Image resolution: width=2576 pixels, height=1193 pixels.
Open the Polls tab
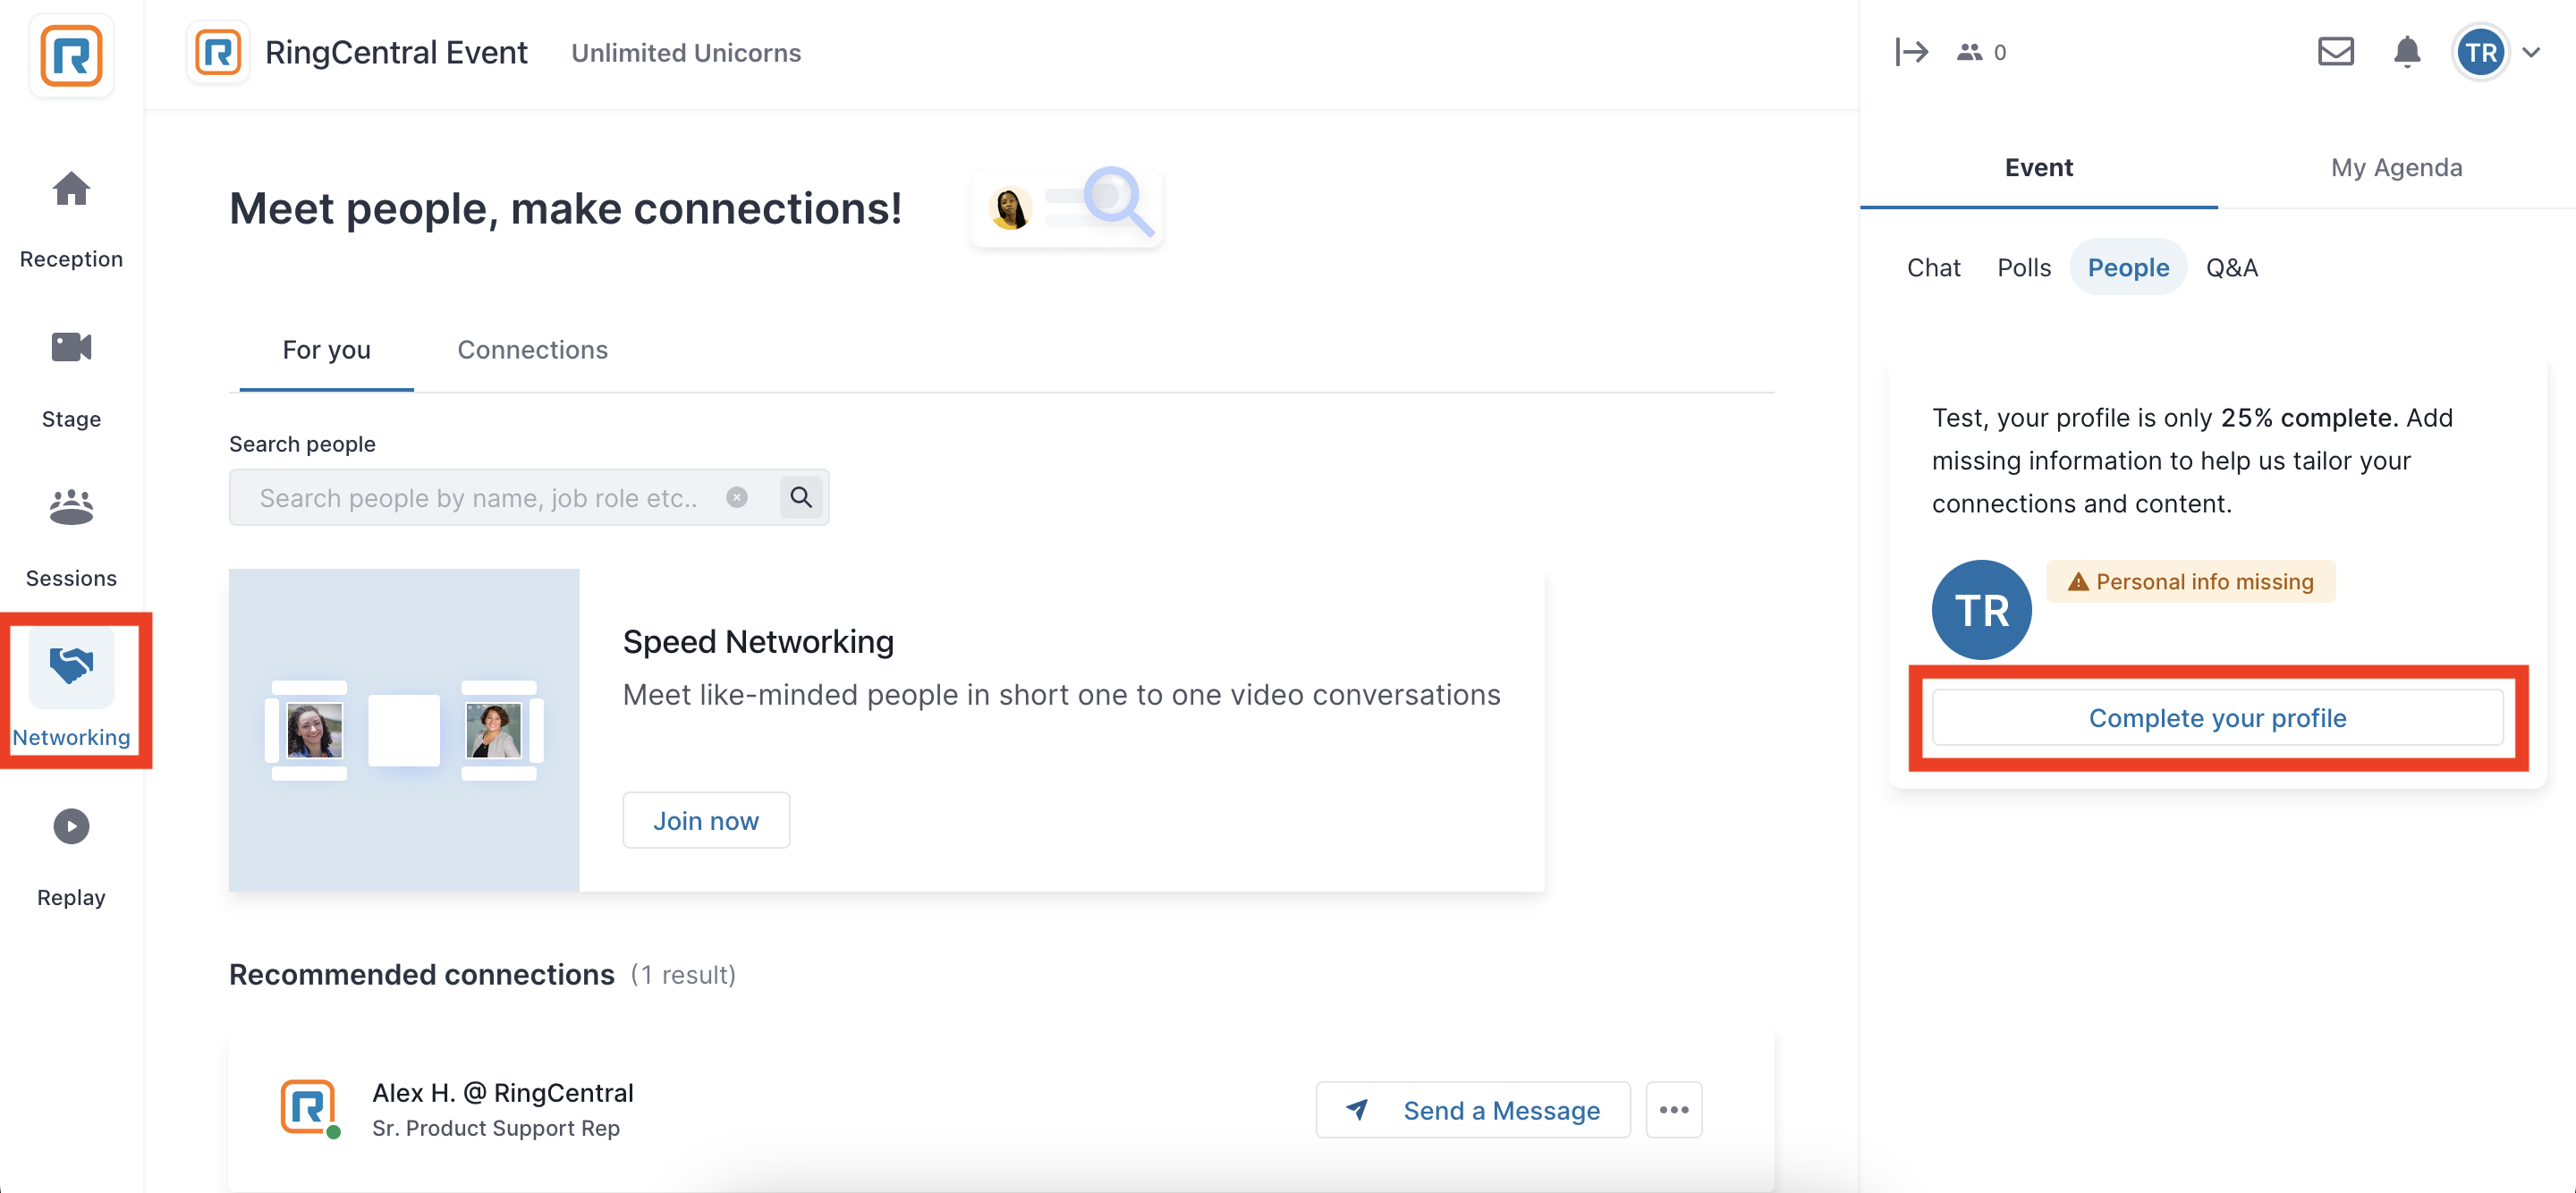point(2023,267)
